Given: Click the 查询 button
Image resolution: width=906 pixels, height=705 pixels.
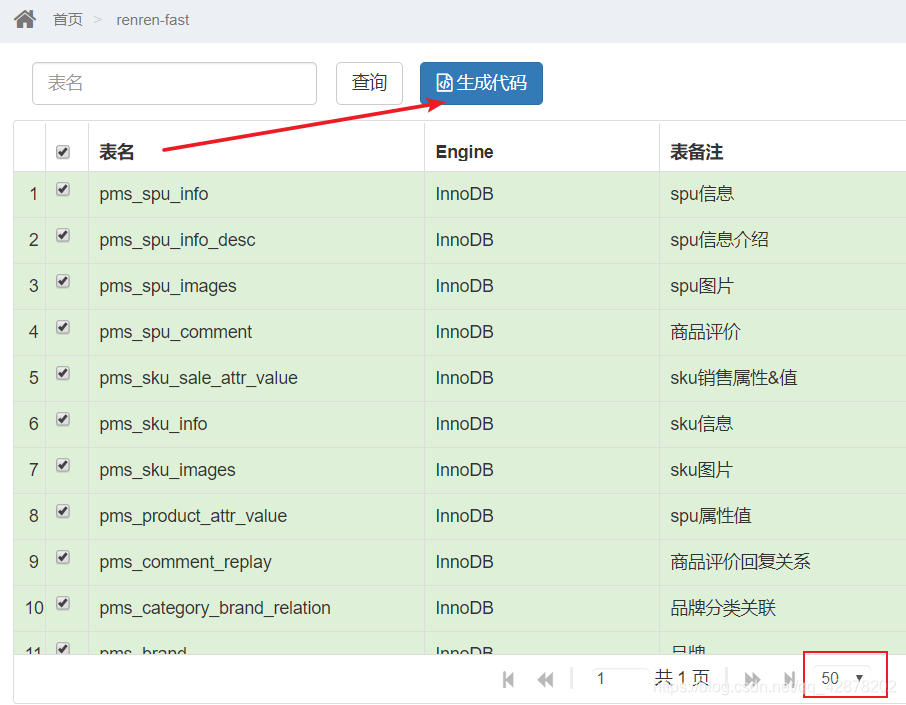Looking at the screenshot, I should coord(369,84).
